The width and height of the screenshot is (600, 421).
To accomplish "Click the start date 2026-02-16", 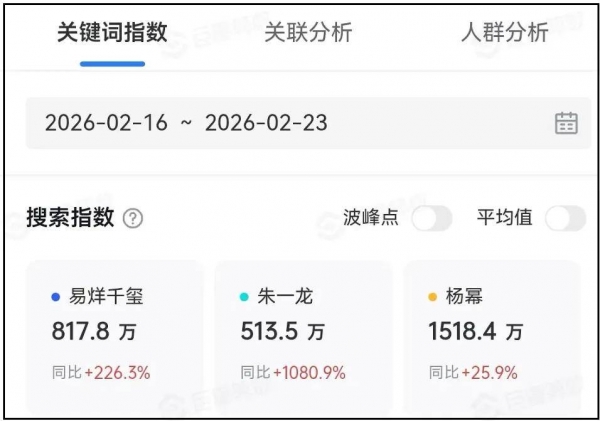I will coord(106,123).
